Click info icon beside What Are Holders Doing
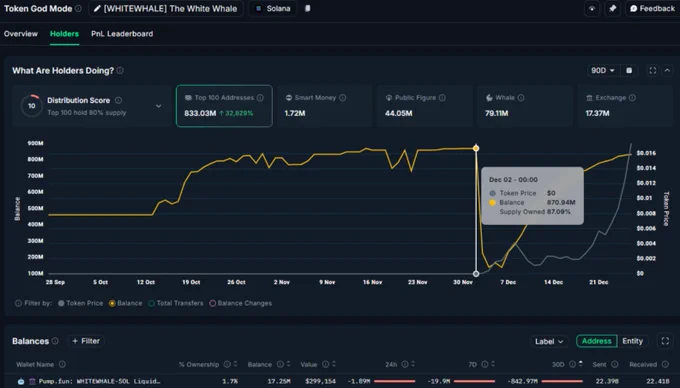Viewport: 680px width, 388px height. point(120,70)
